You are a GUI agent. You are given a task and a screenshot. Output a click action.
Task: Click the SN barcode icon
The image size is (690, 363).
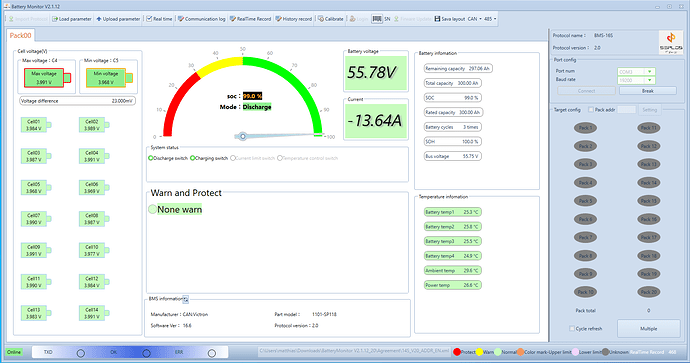377,19
